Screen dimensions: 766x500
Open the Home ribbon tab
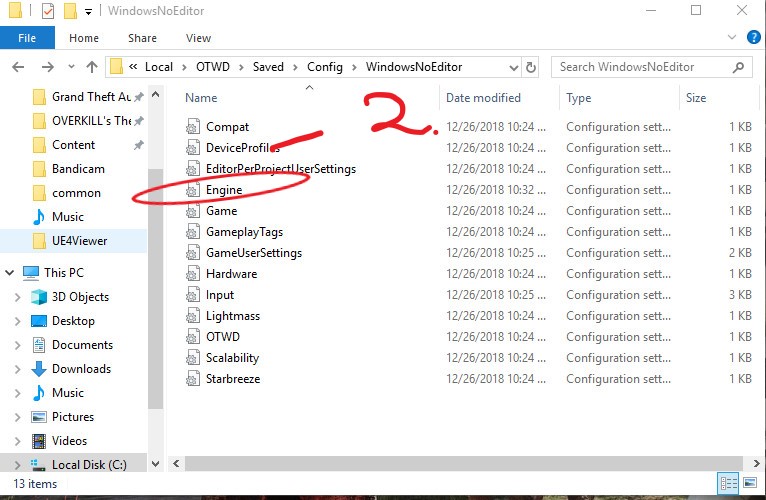pyautogui.click(x=84, y=38)
